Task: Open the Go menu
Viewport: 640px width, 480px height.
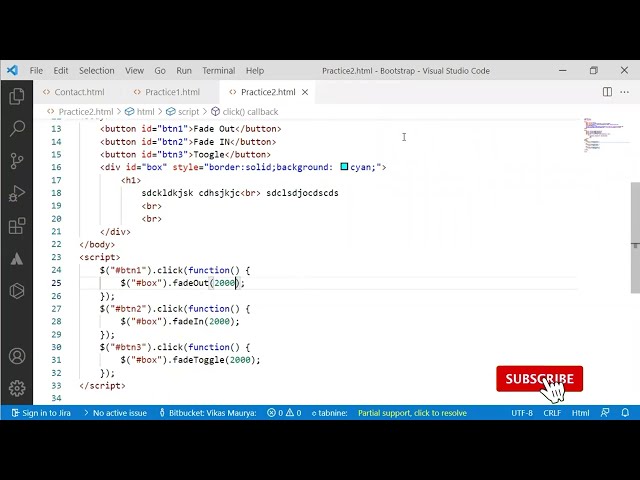Action: (x=160, y=71)
